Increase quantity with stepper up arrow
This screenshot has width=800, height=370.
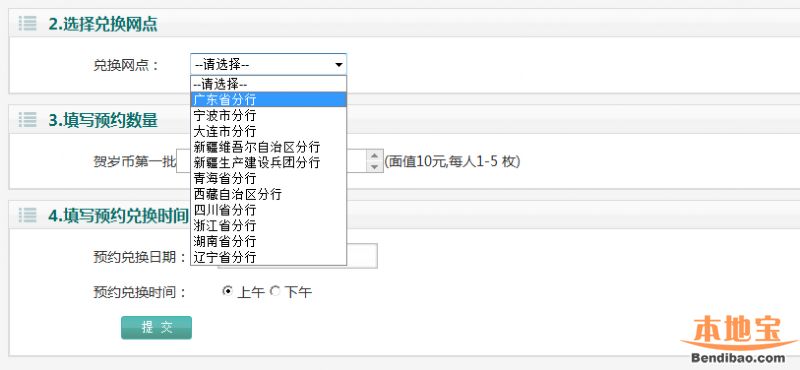tap(374, 156)
